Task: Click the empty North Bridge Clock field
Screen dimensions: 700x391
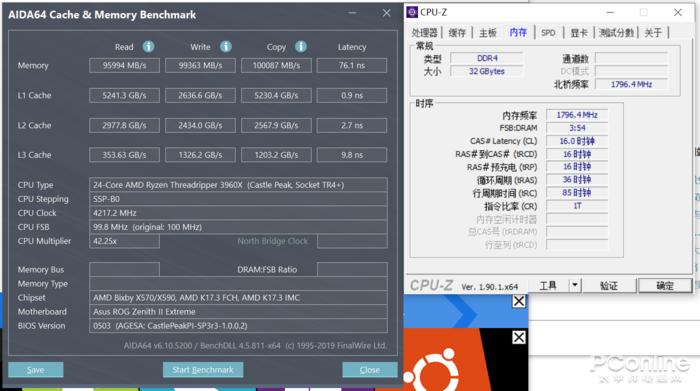Action: (x=352, y=241)
